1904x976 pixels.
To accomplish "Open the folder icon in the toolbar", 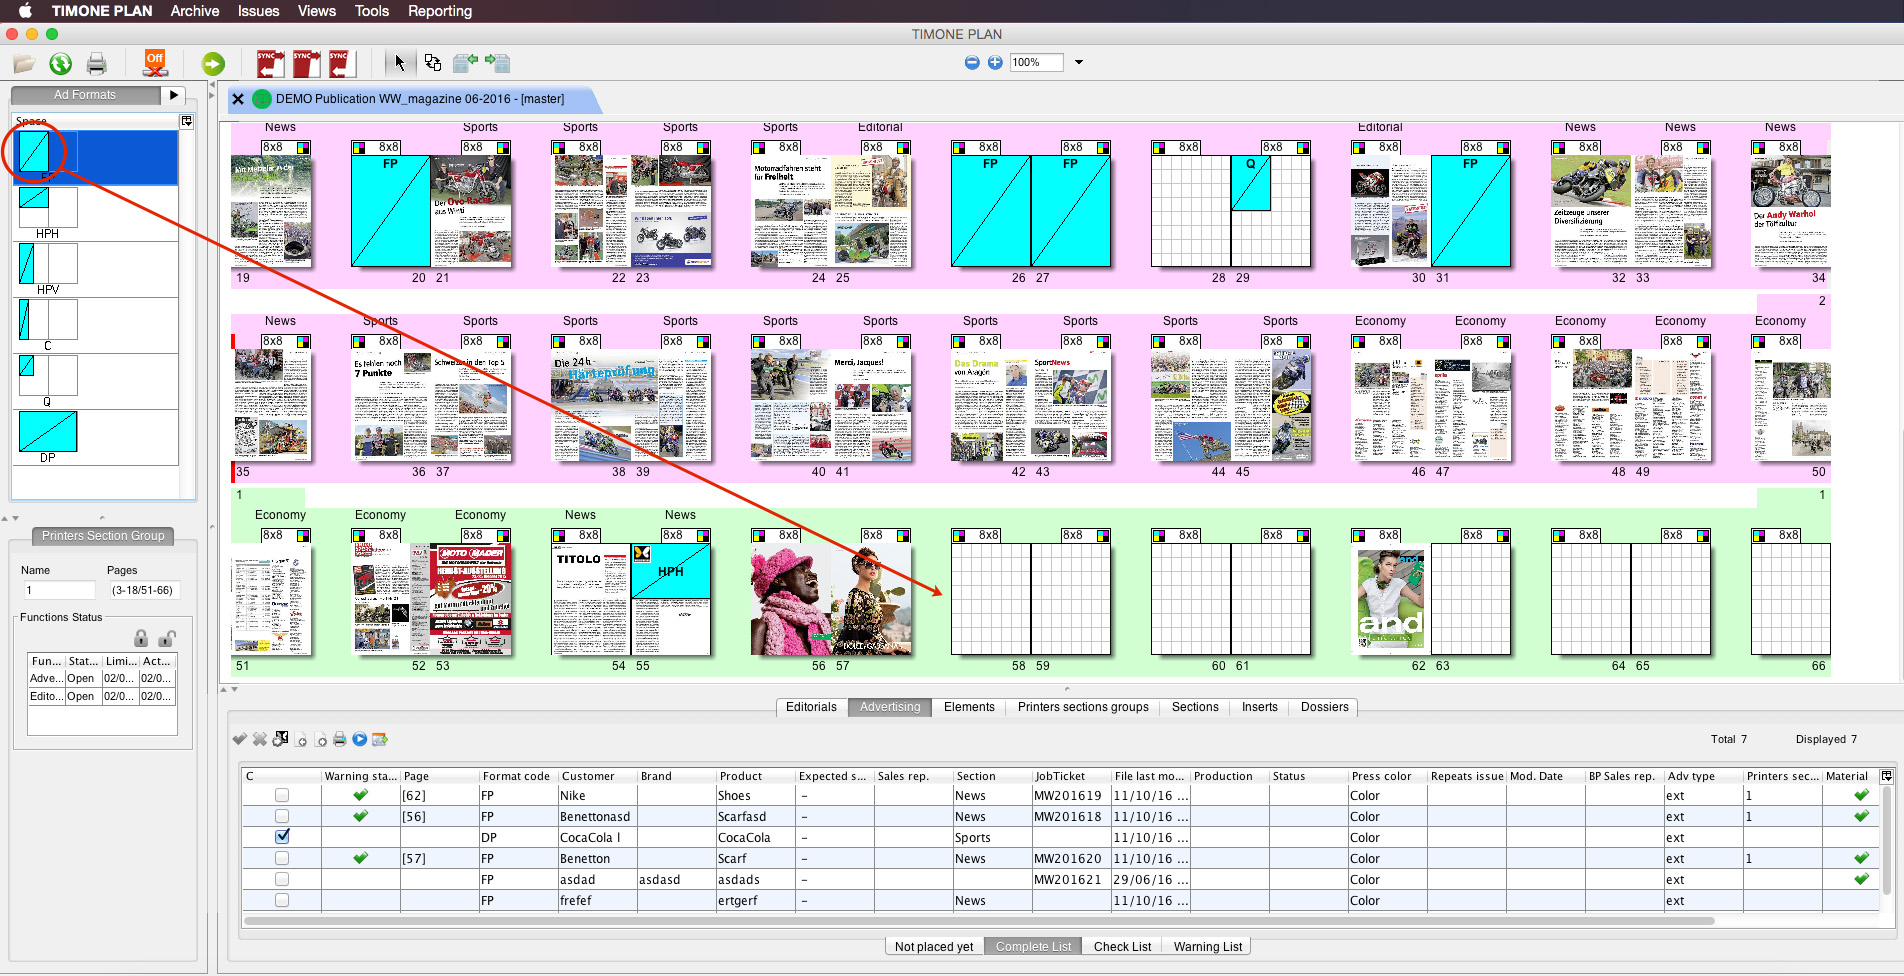I will point(24,64).
